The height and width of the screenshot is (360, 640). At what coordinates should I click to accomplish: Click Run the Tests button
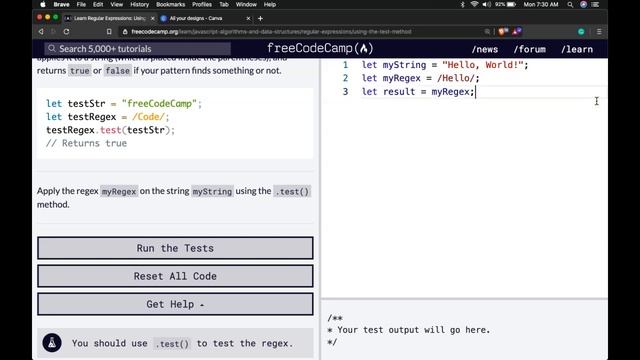click(175, 248)
